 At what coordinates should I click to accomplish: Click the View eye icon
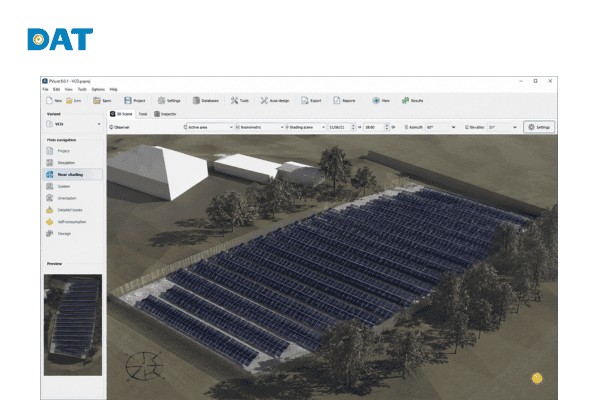coord(376,100)
